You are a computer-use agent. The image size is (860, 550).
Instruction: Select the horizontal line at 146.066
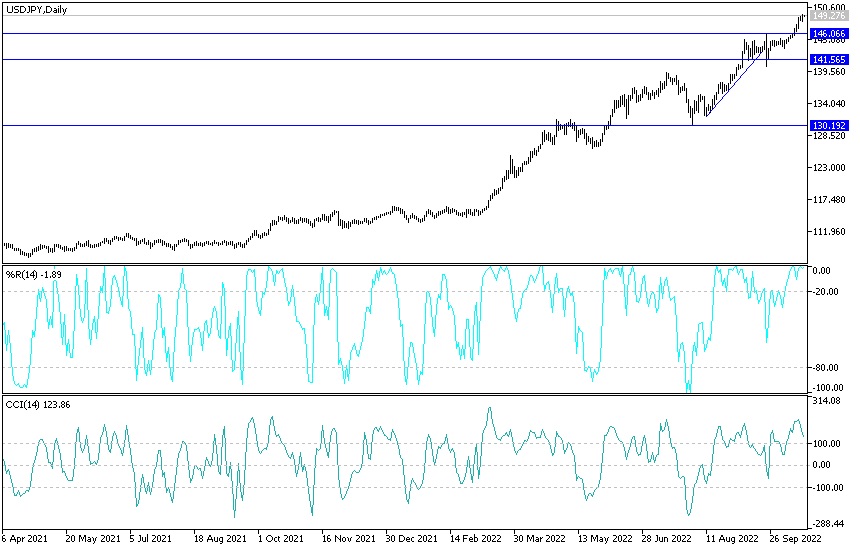pos(405,33)
